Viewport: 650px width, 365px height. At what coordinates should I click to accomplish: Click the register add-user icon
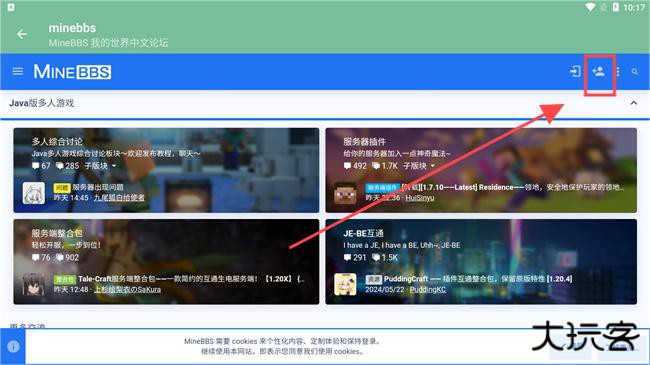[598, 72]
